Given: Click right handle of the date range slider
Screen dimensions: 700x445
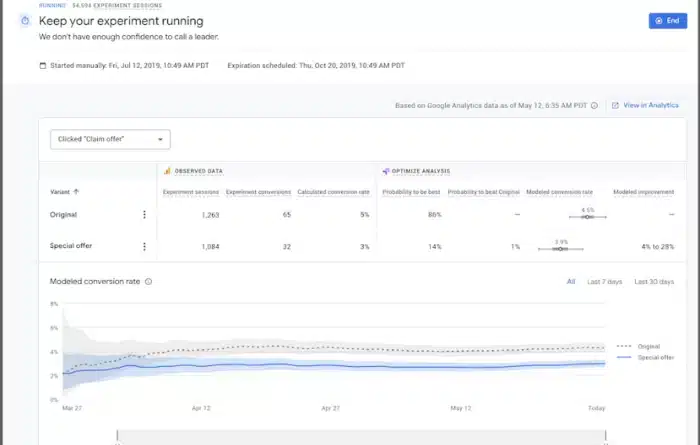Looking at the screenshot, I should pyautogui.click(x=606, y=434).
